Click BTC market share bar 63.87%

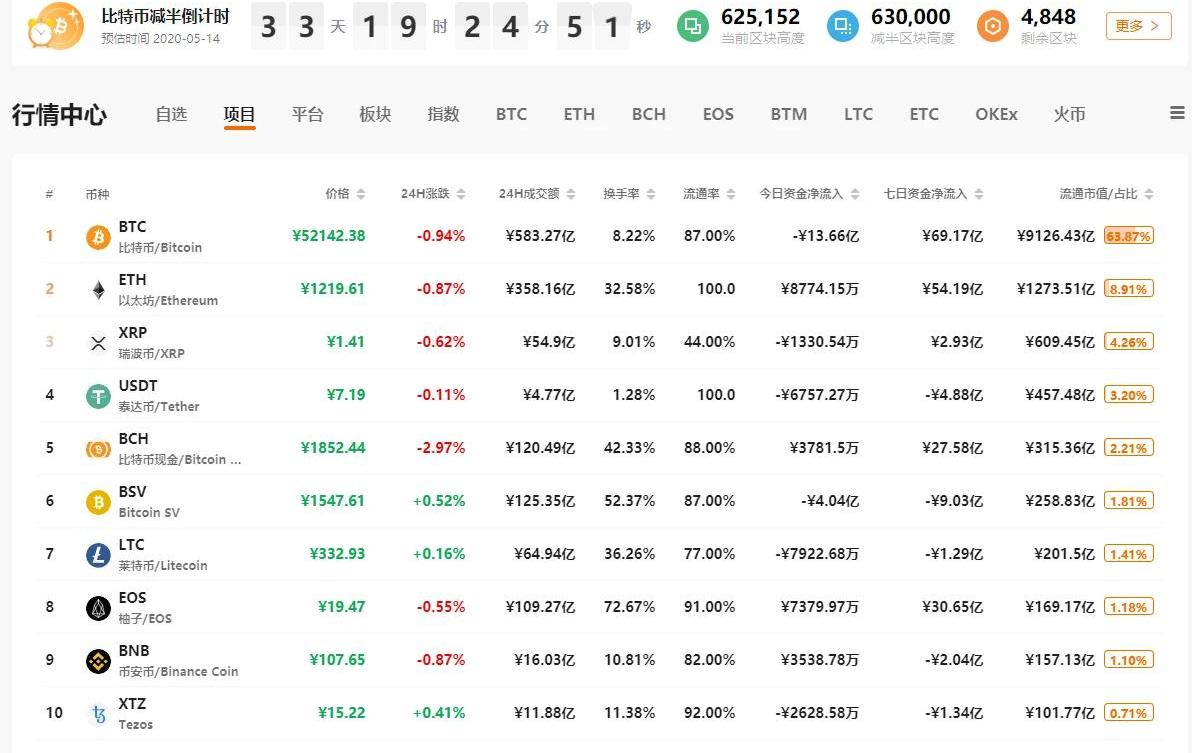coord(1129,236)
